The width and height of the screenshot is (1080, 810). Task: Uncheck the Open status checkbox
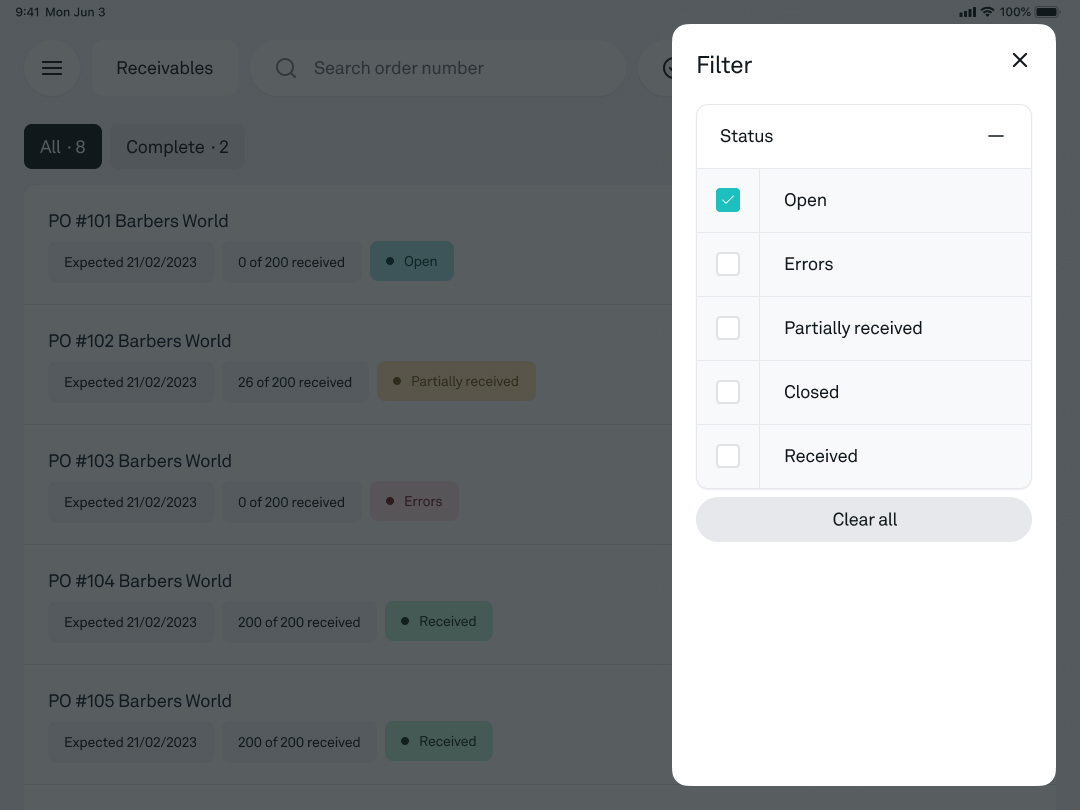(x=727, y=200)
